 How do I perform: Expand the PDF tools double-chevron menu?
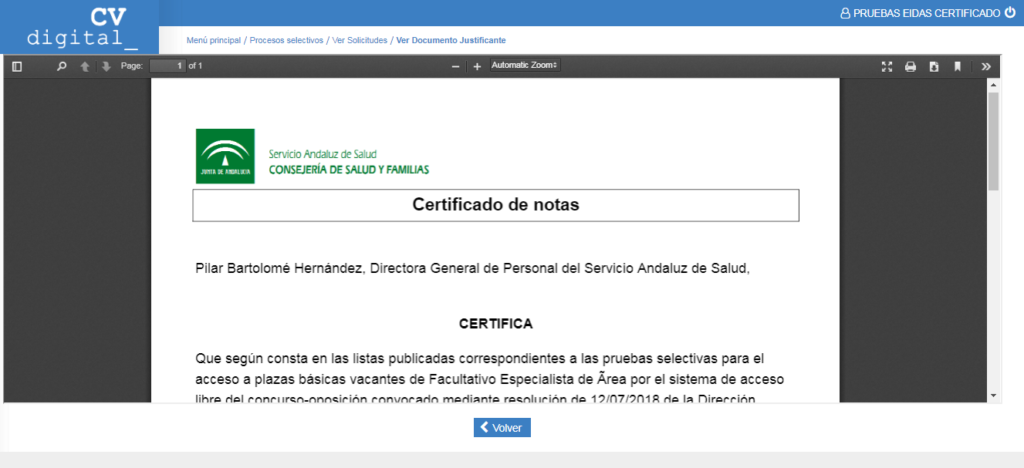click(x=986, y=66)
